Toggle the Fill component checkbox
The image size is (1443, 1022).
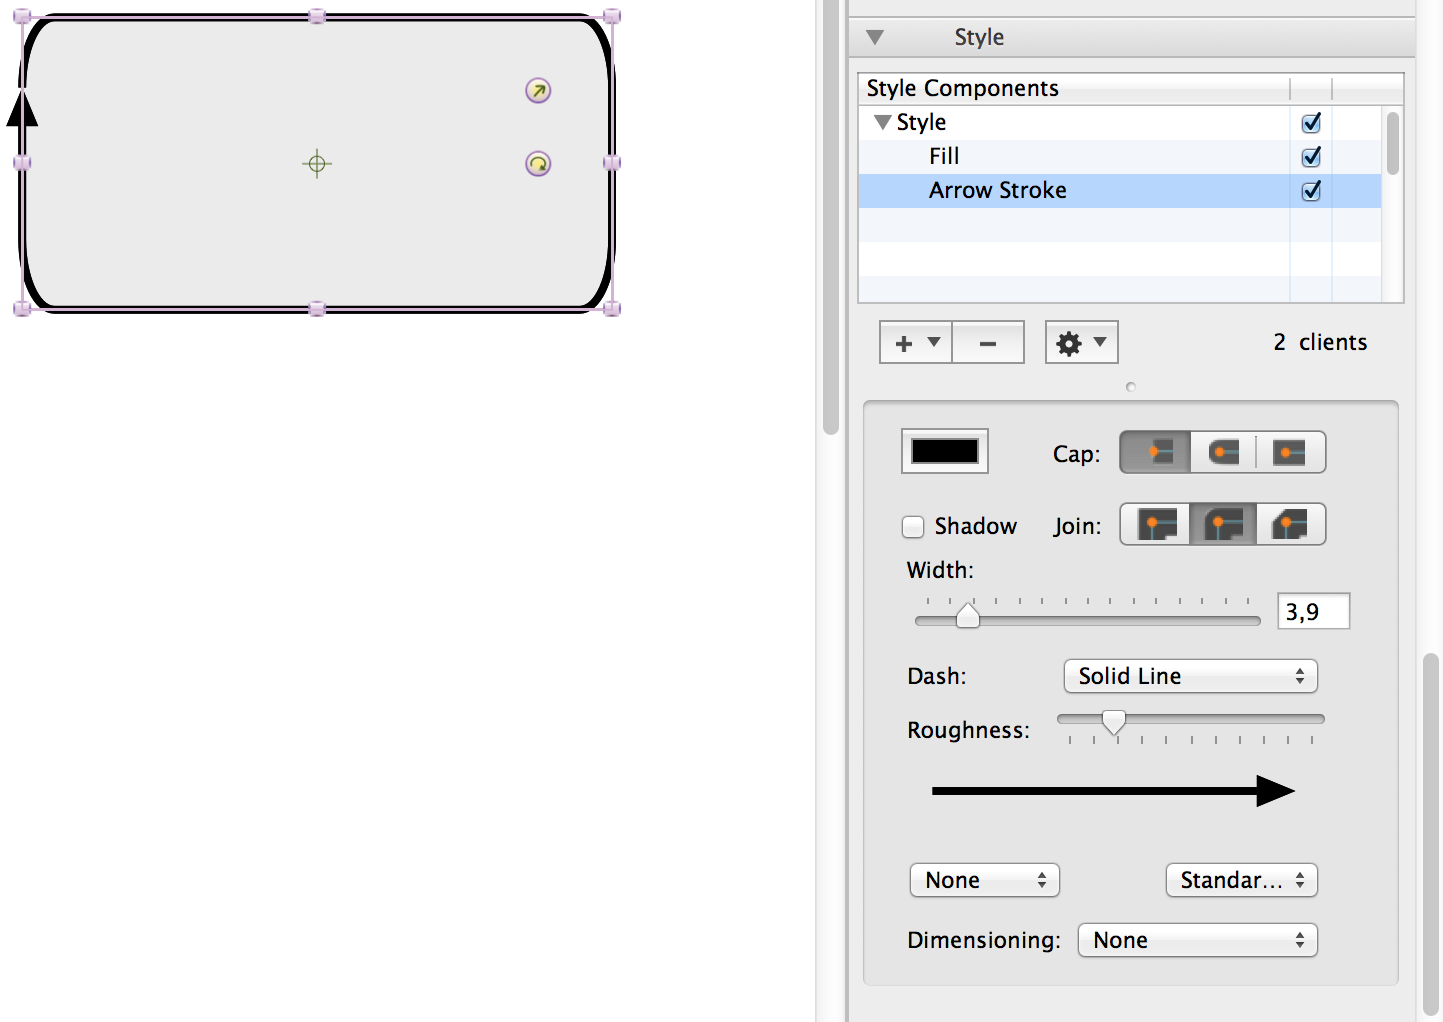point(1311,157)
